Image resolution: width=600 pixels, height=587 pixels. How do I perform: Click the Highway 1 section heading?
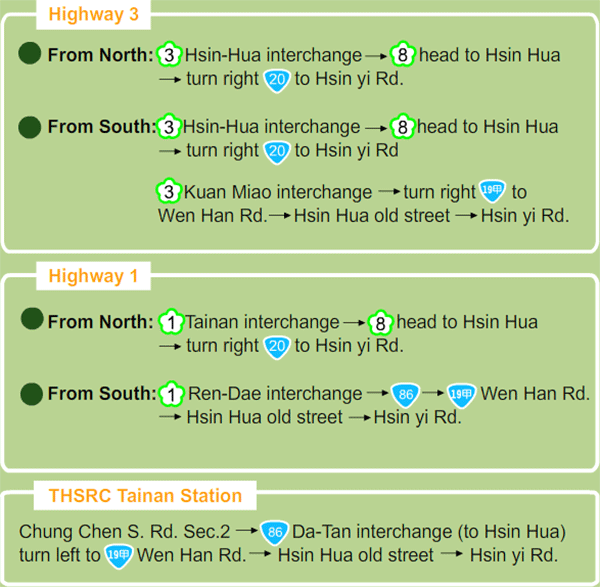[x=93, y=276]
